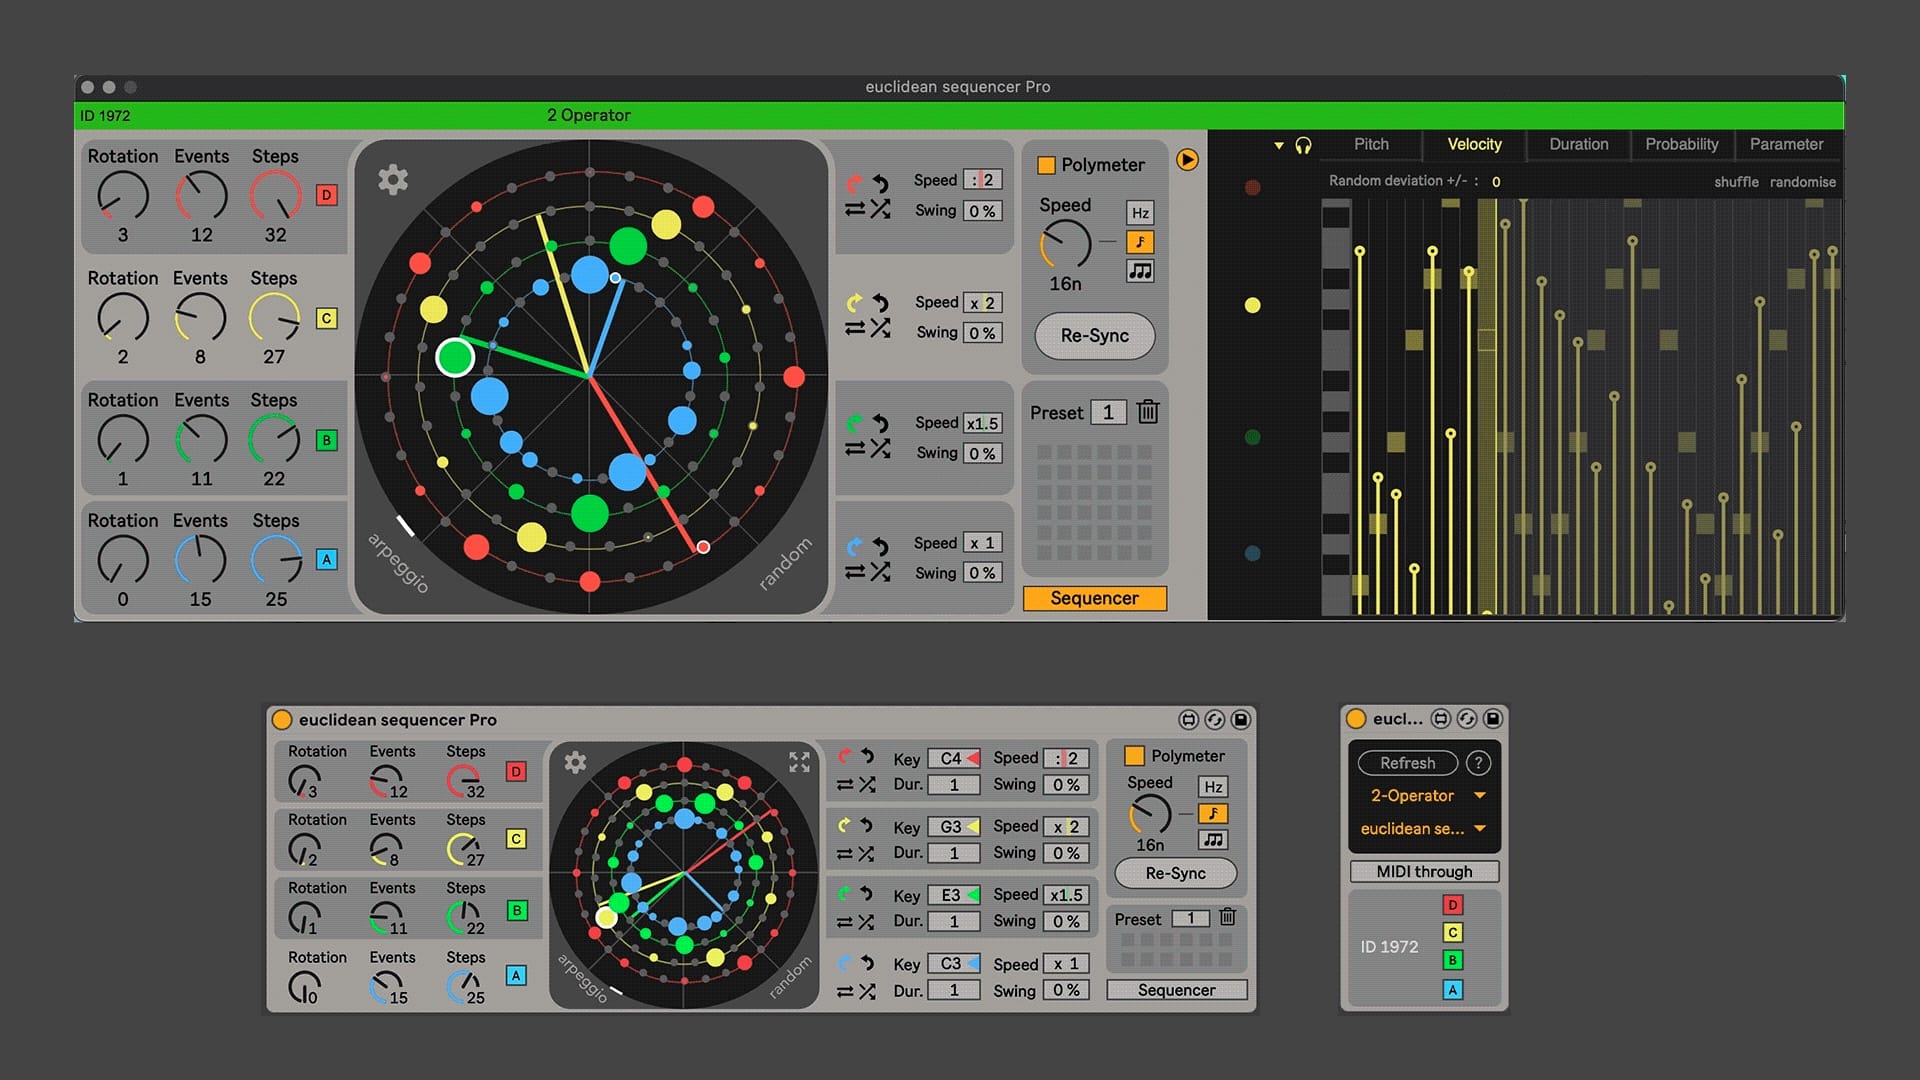
Task: Click the MIDI through button
Action: click(x=1424, y=872)
